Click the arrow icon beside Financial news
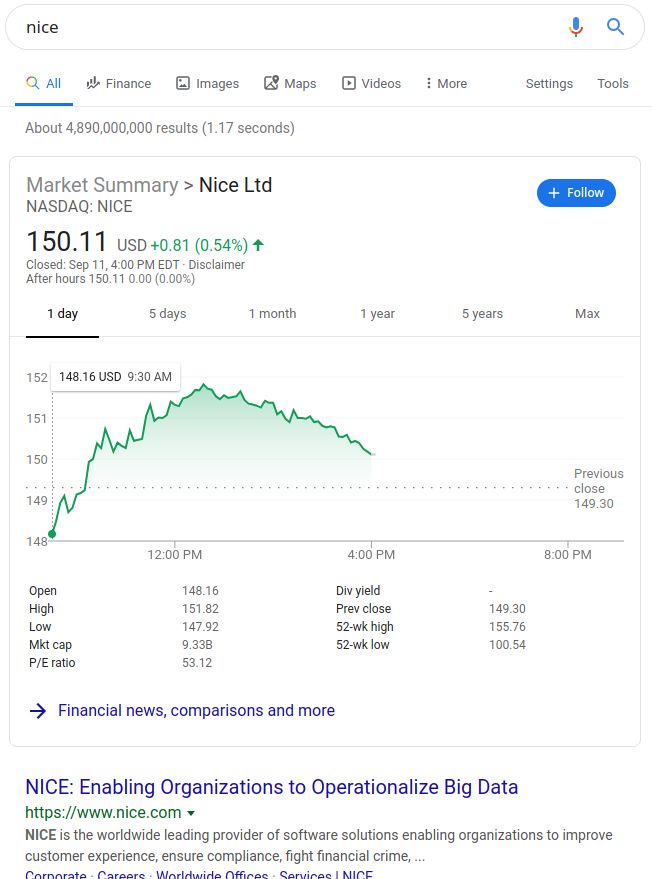 click(38, 711)
